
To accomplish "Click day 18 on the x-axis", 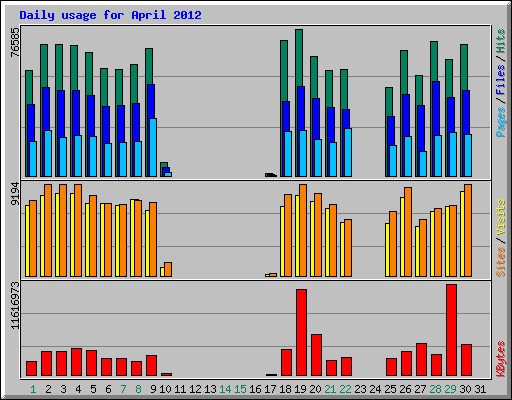I will point(285,389).
